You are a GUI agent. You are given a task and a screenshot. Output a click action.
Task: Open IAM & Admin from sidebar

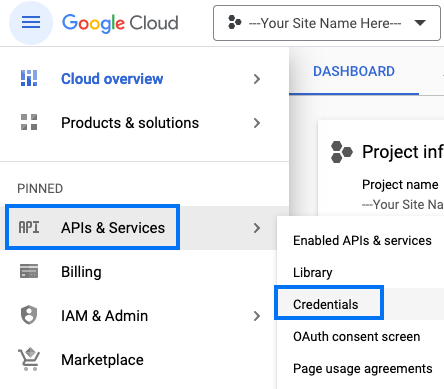pyautogui.click(x=105, y=316)
